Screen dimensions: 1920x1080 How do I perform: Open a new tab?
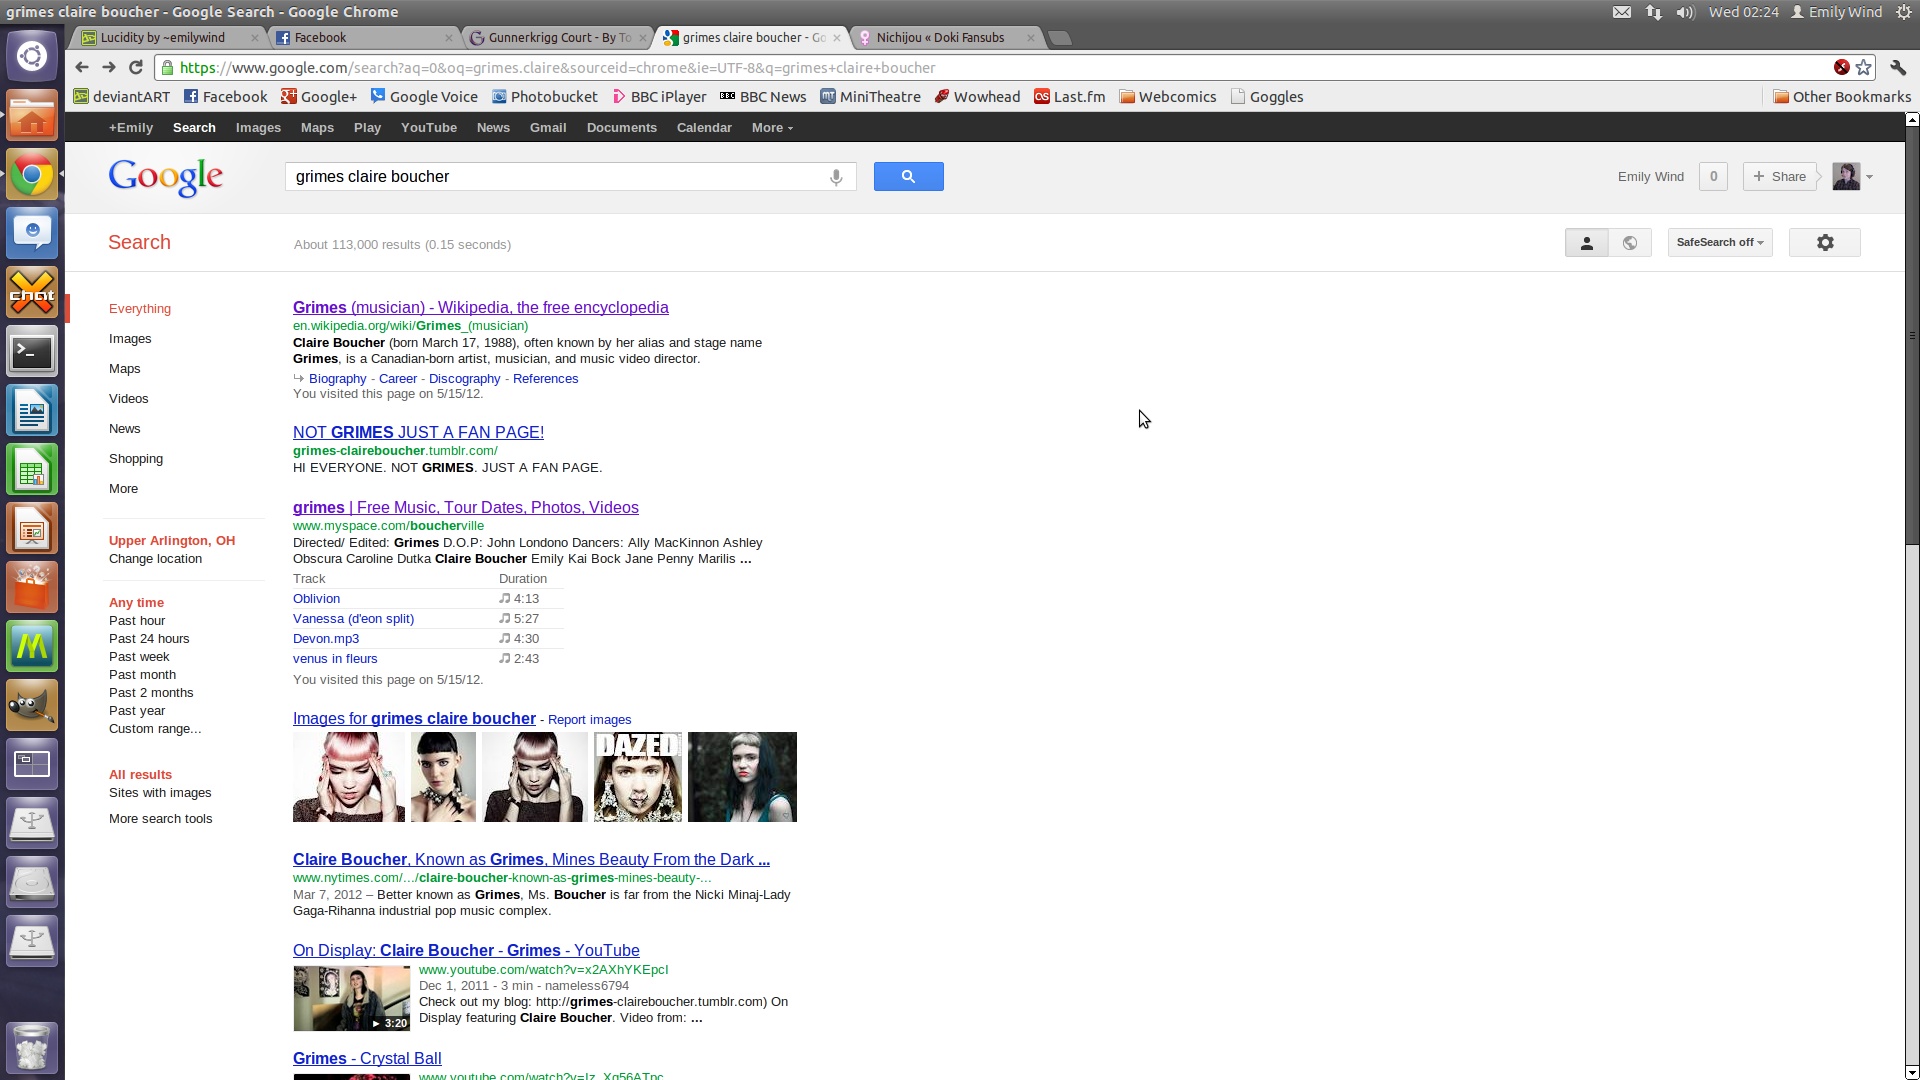click(1060, 38)
